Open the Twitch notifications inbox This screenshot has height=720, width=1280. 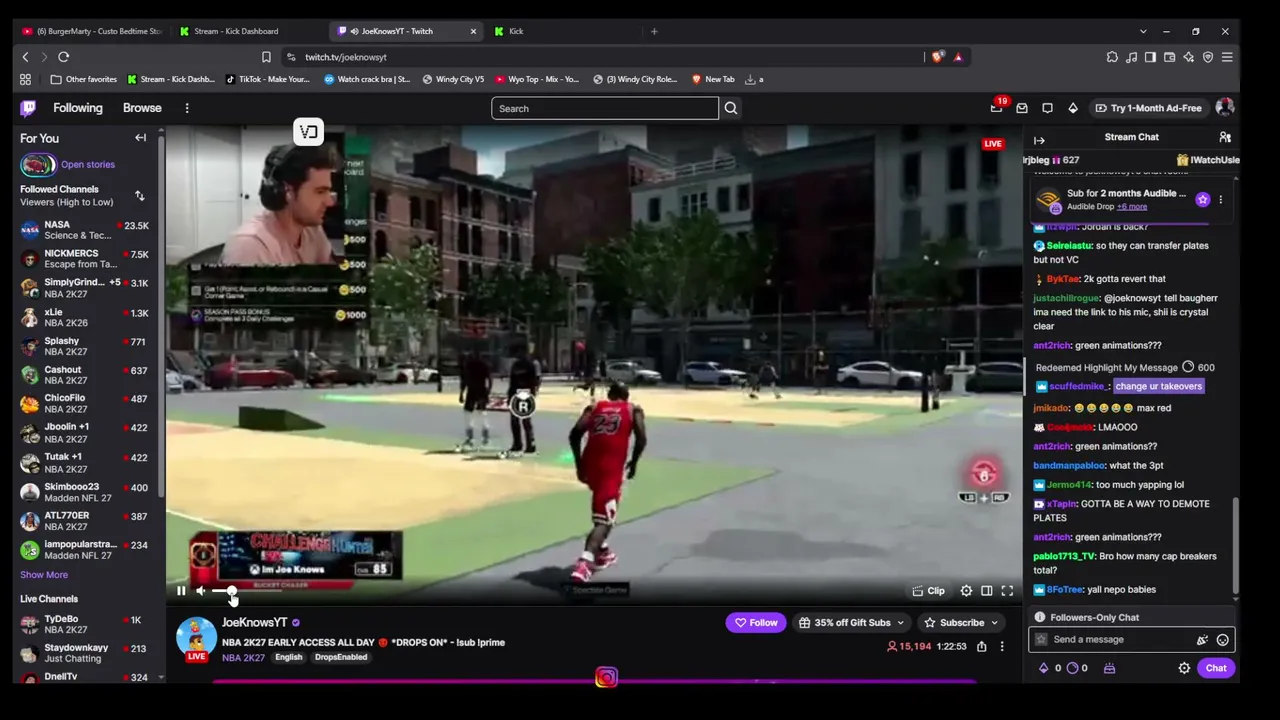(1022, 108)
